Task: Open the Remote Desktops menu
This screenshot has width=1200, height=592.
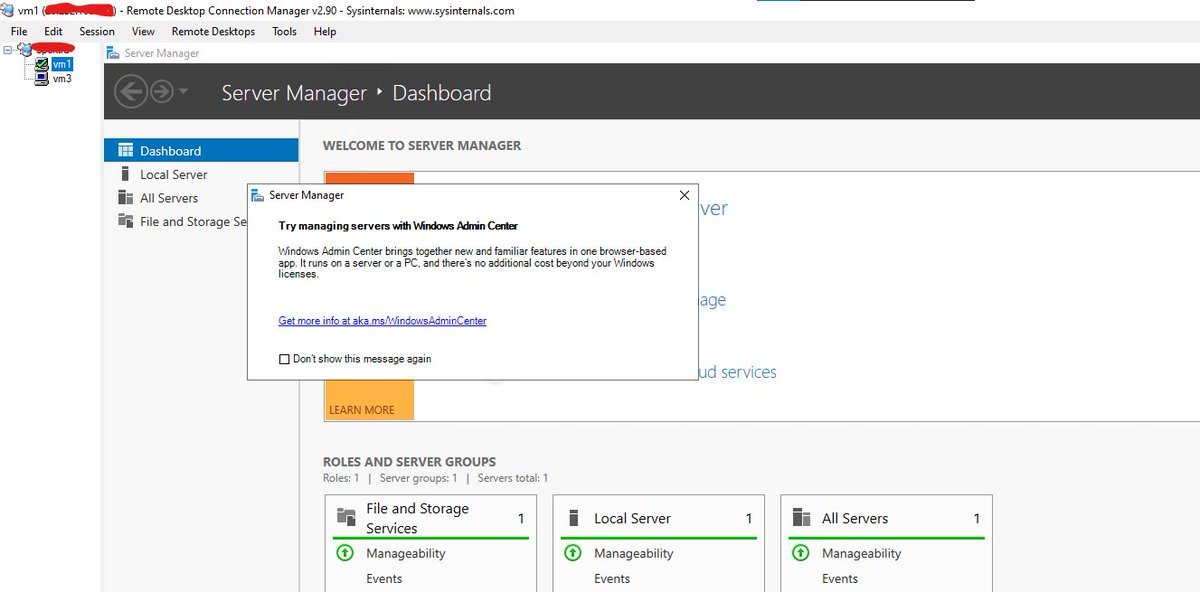Action: click(213, 31)
